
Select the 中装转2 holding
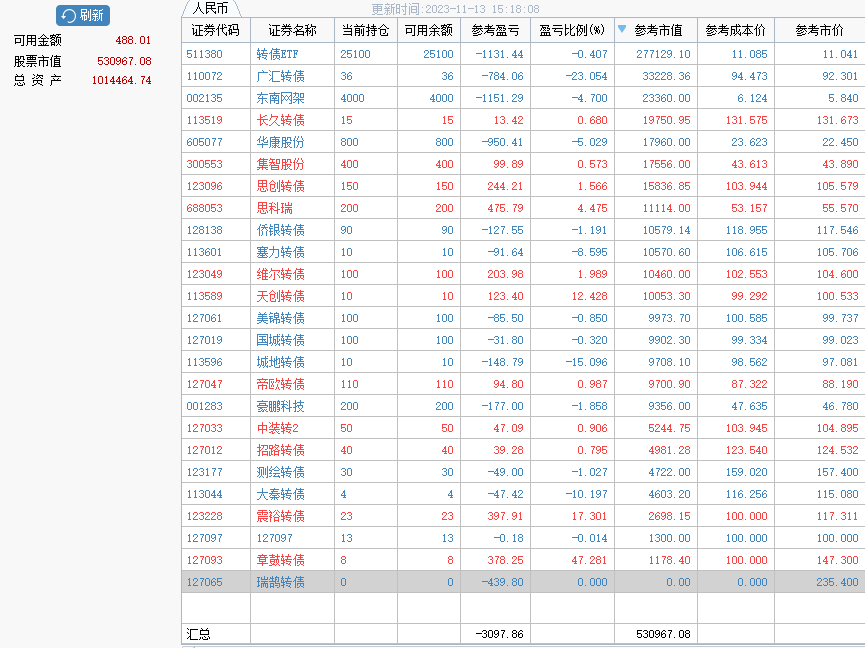point(277,428)
